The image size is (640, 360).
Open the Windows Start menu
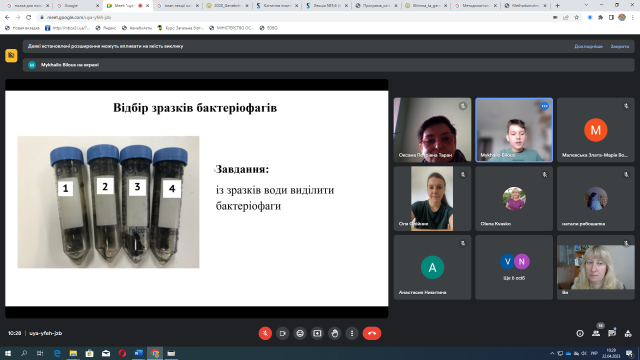click(8, 353)
